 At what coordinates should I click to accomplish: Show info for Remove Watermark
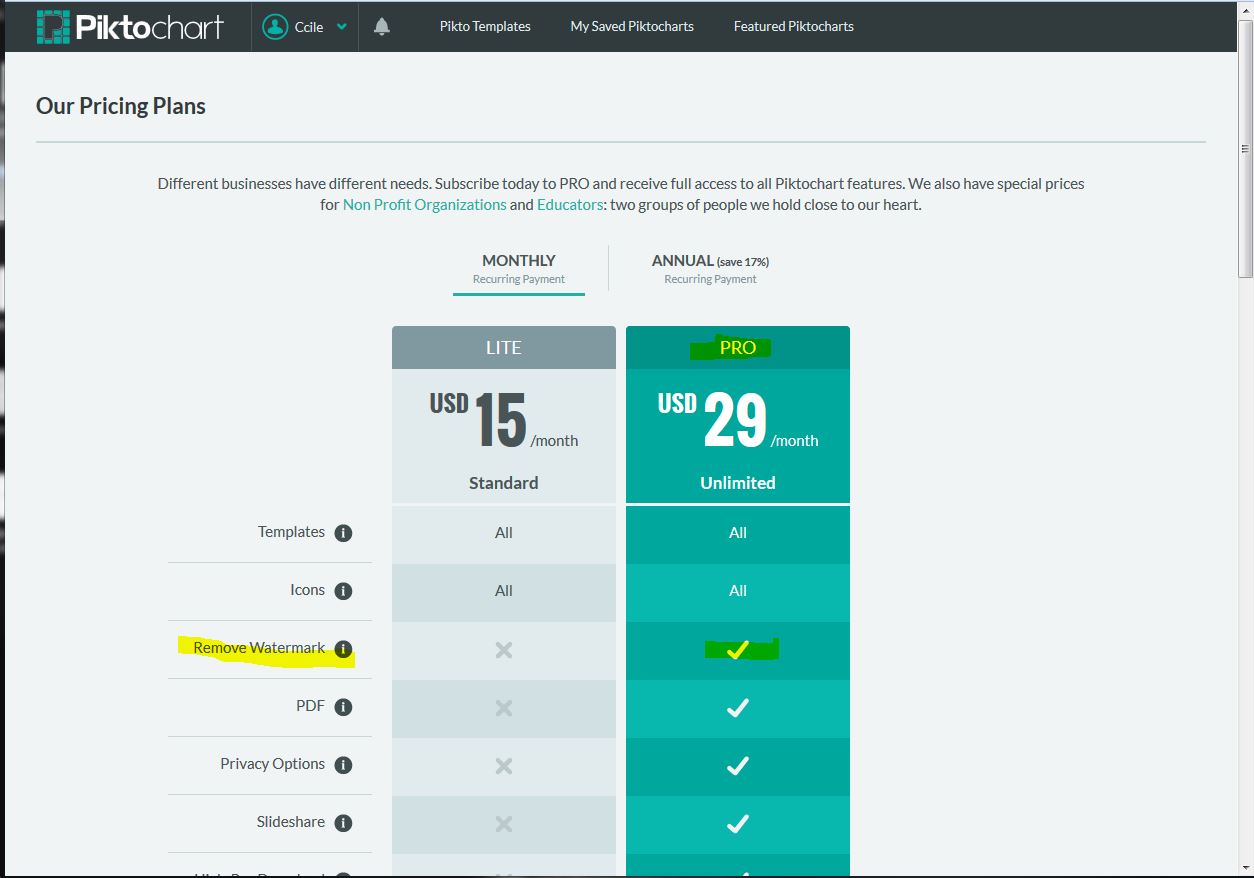343,649
